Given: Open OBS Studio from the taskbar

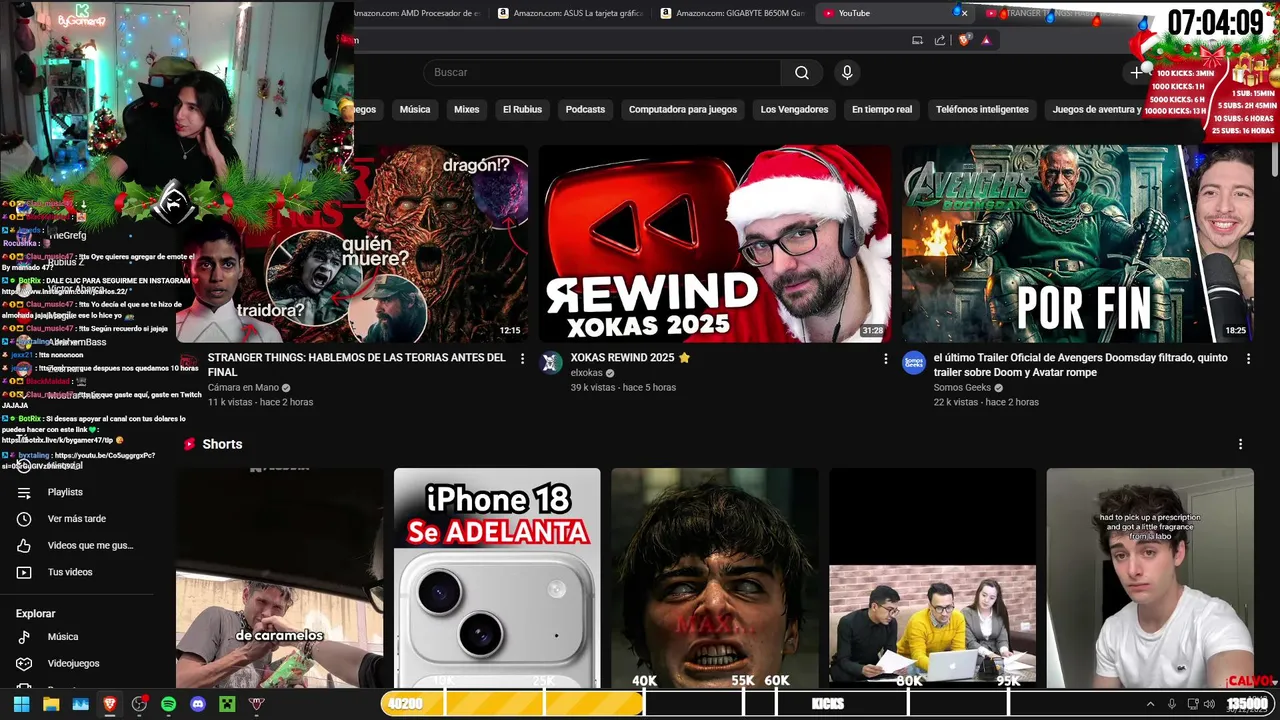Looking at the screenshot, I should (x=139, y=704).
